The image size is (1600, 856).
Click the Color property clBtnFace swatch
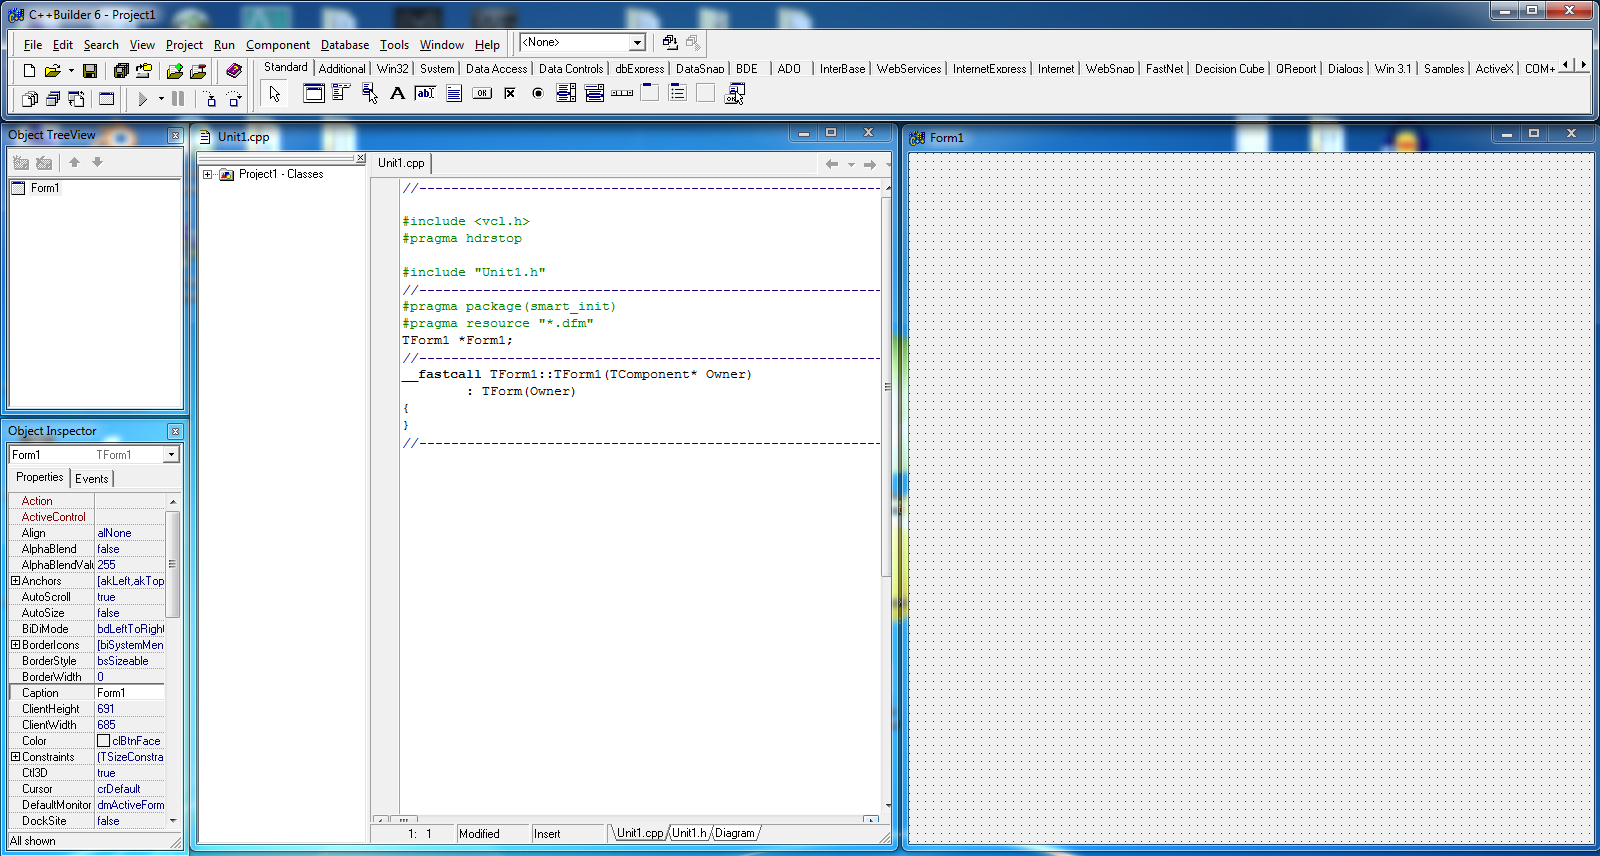103,741
